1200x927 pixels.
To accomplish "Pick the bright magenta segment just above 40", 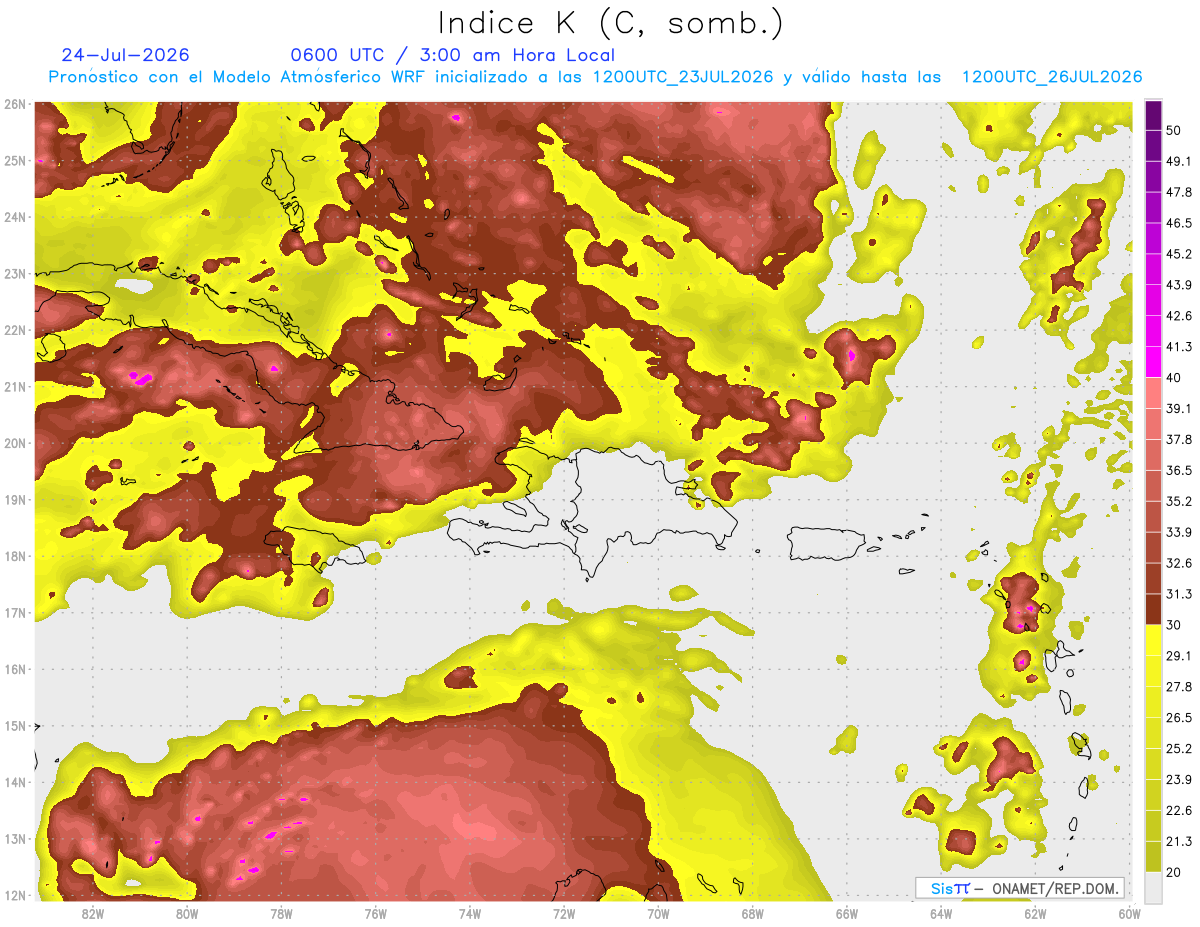I will point(1153,362).
